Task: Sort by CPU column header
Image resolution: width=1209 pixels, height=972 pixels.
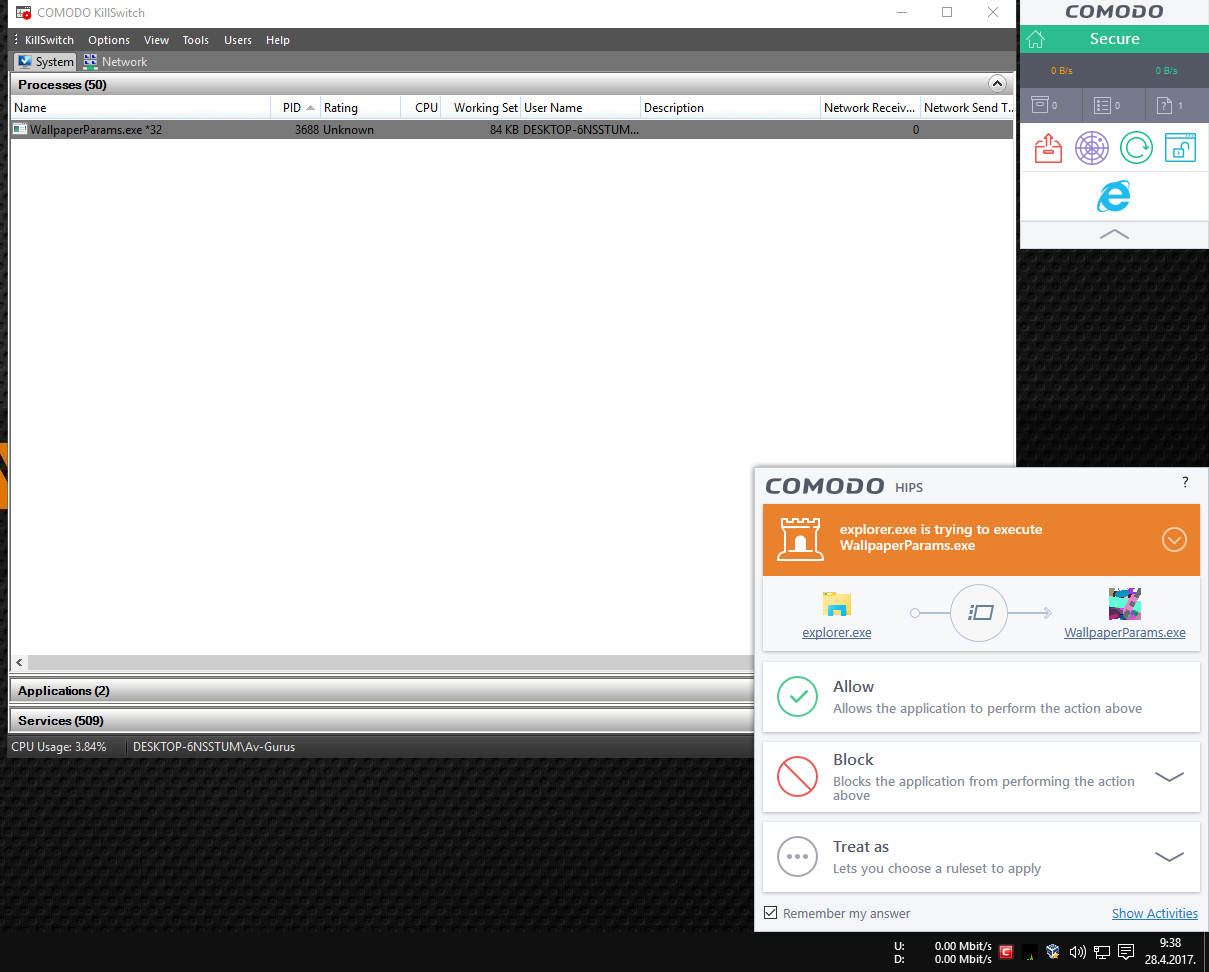Action: pyautogui.click(x=421, y=107)
